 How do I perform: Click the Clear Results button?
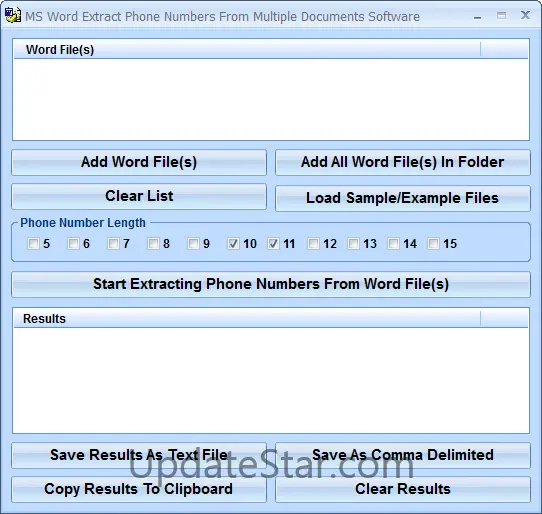pyautogui.click(x=403, y=489)
